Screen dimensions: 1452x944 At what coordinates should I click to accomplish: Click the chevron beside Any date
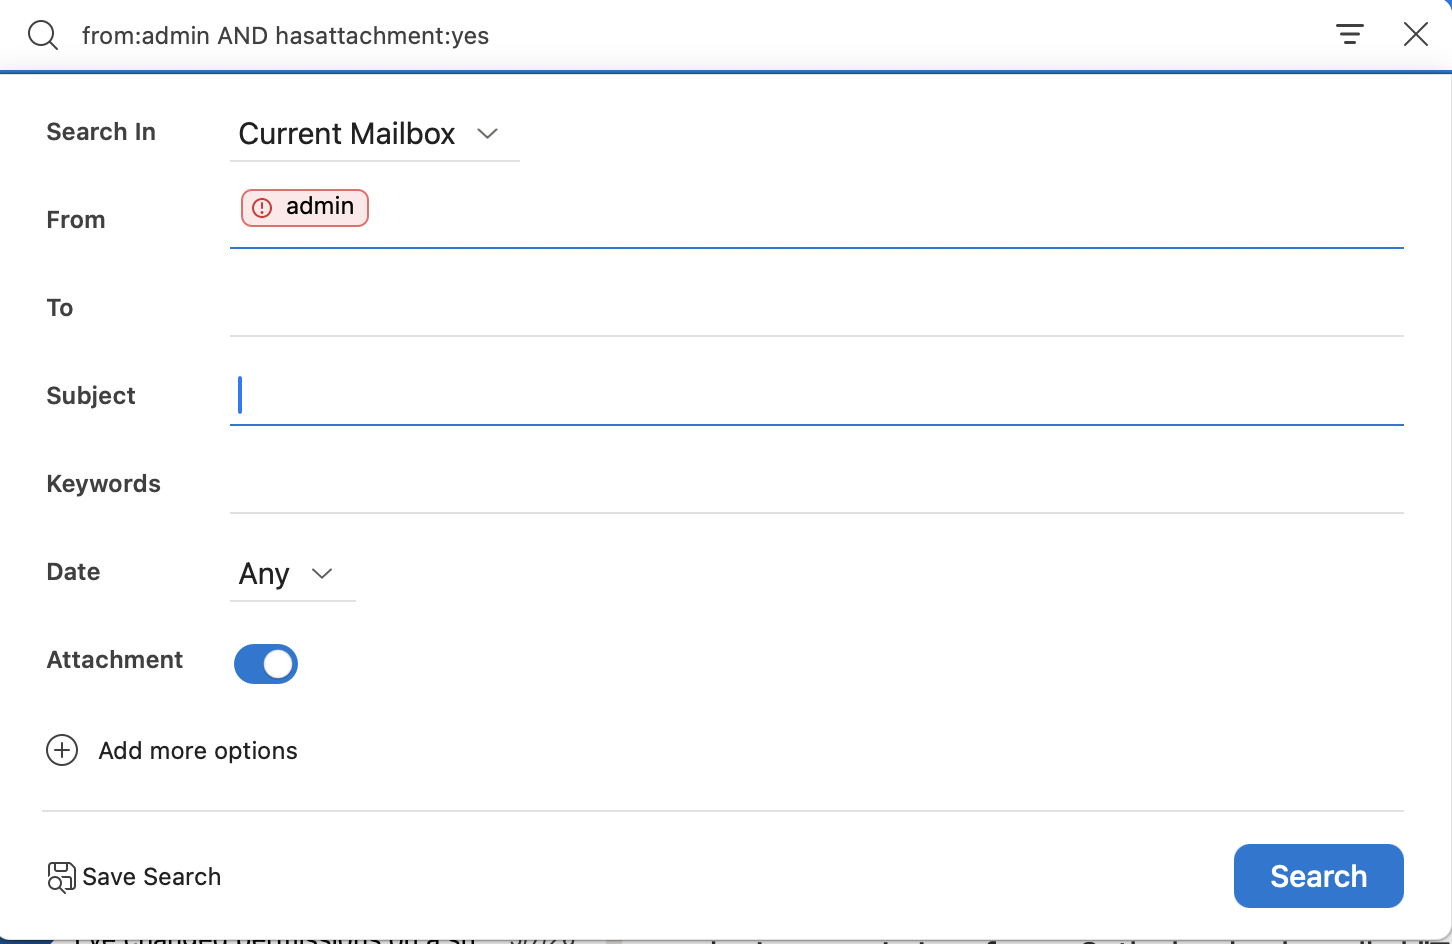pyautogui.click(x=322, y=574)
